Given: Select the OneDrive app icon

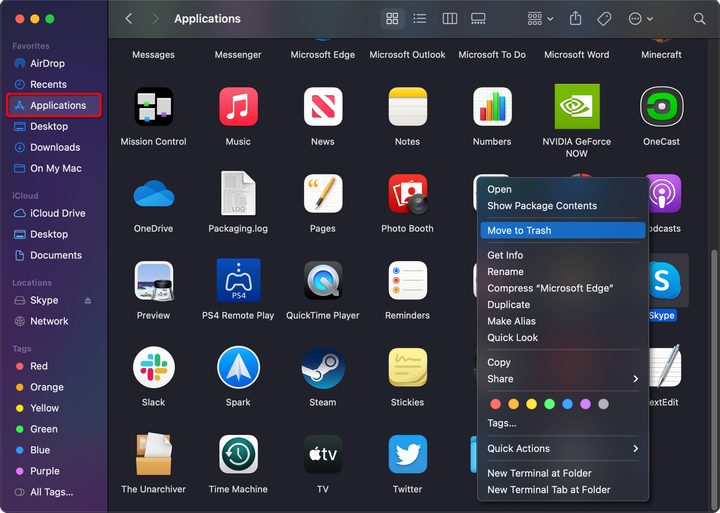Looking at the screenshot, I should pos(153,194).
